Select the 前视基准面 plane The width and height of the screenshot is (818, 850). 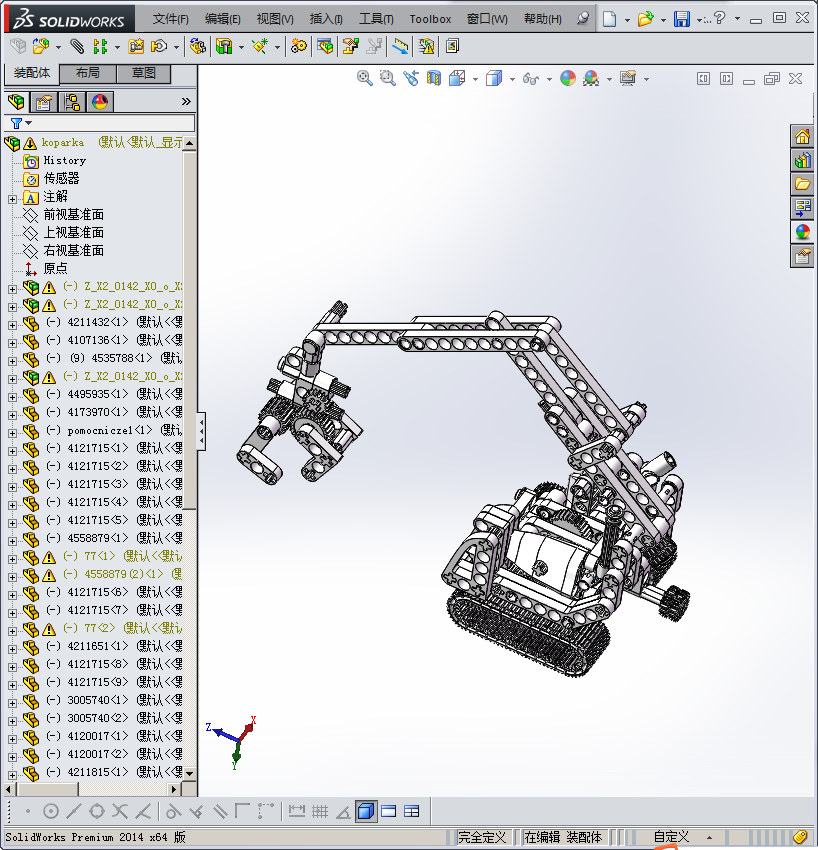[x=74, y=214]
